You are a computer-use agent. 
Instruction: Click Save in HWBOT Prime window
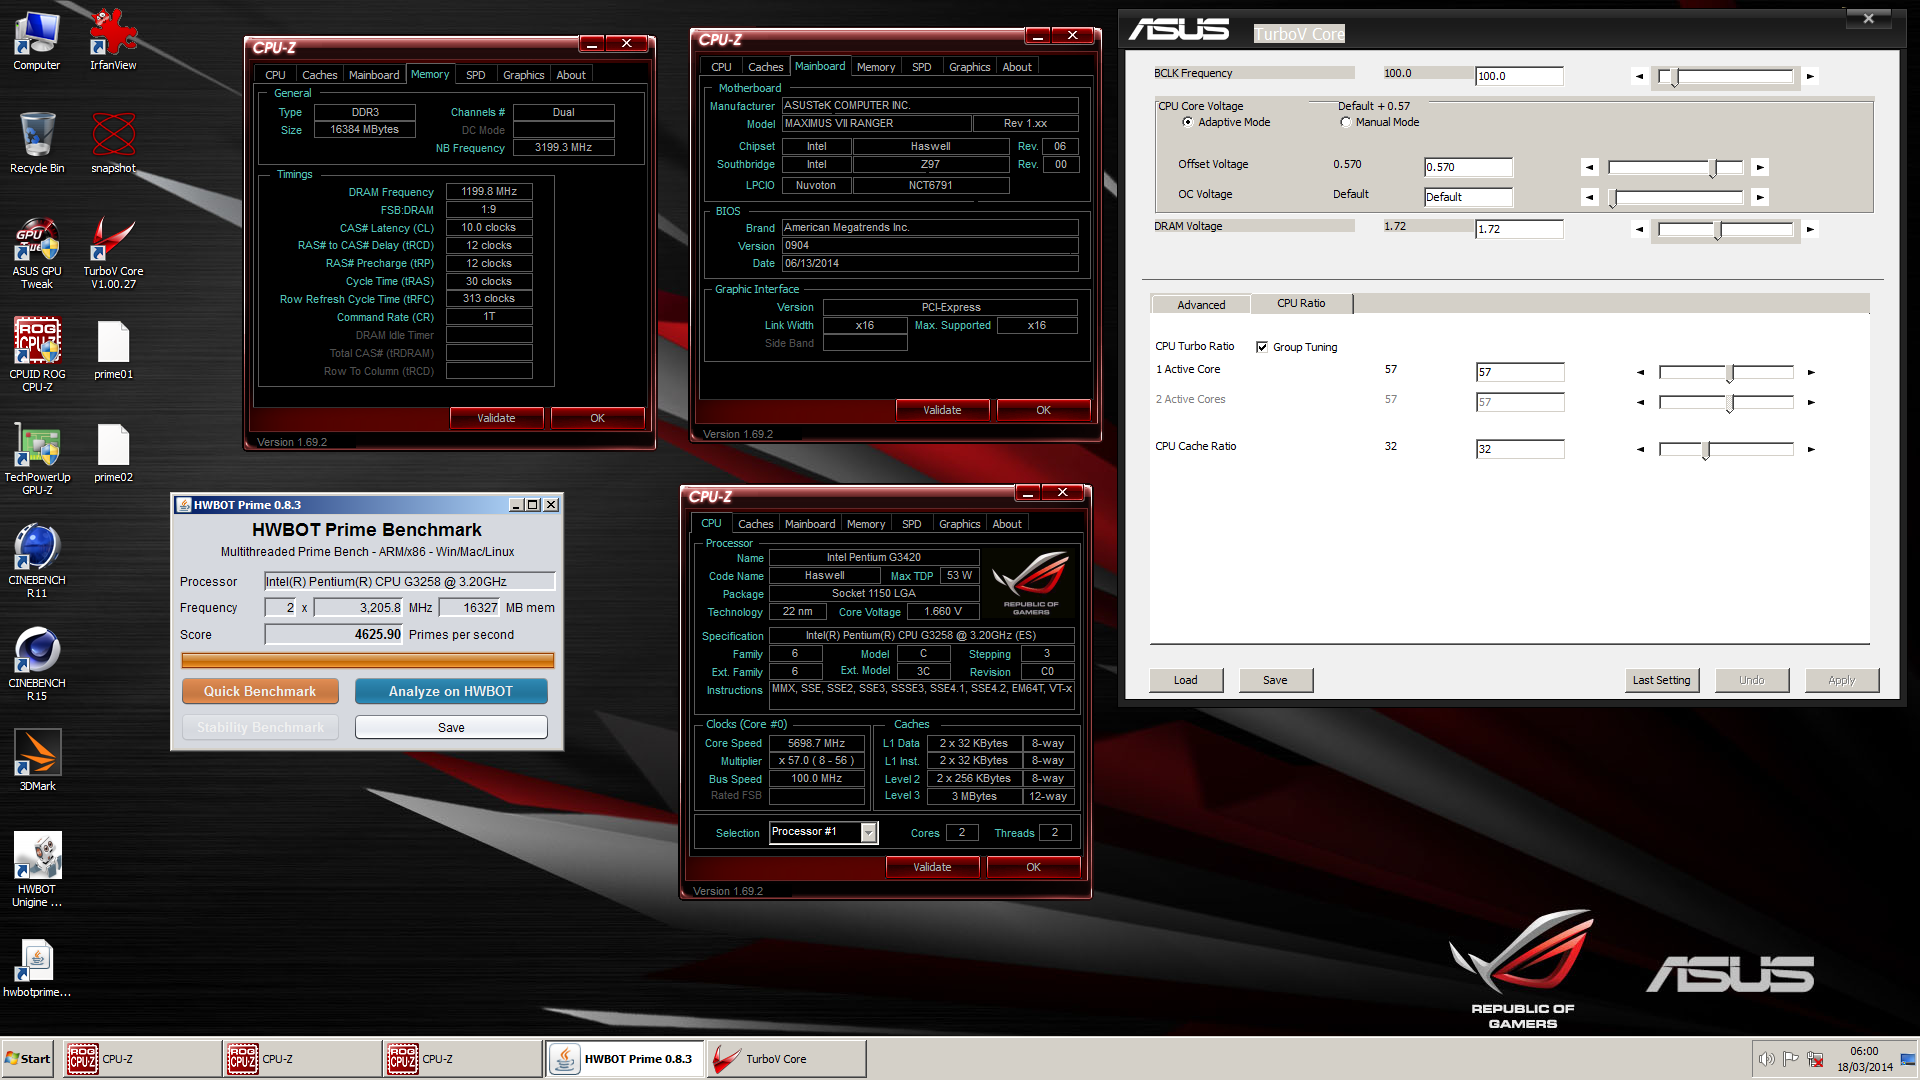(451, 727)
